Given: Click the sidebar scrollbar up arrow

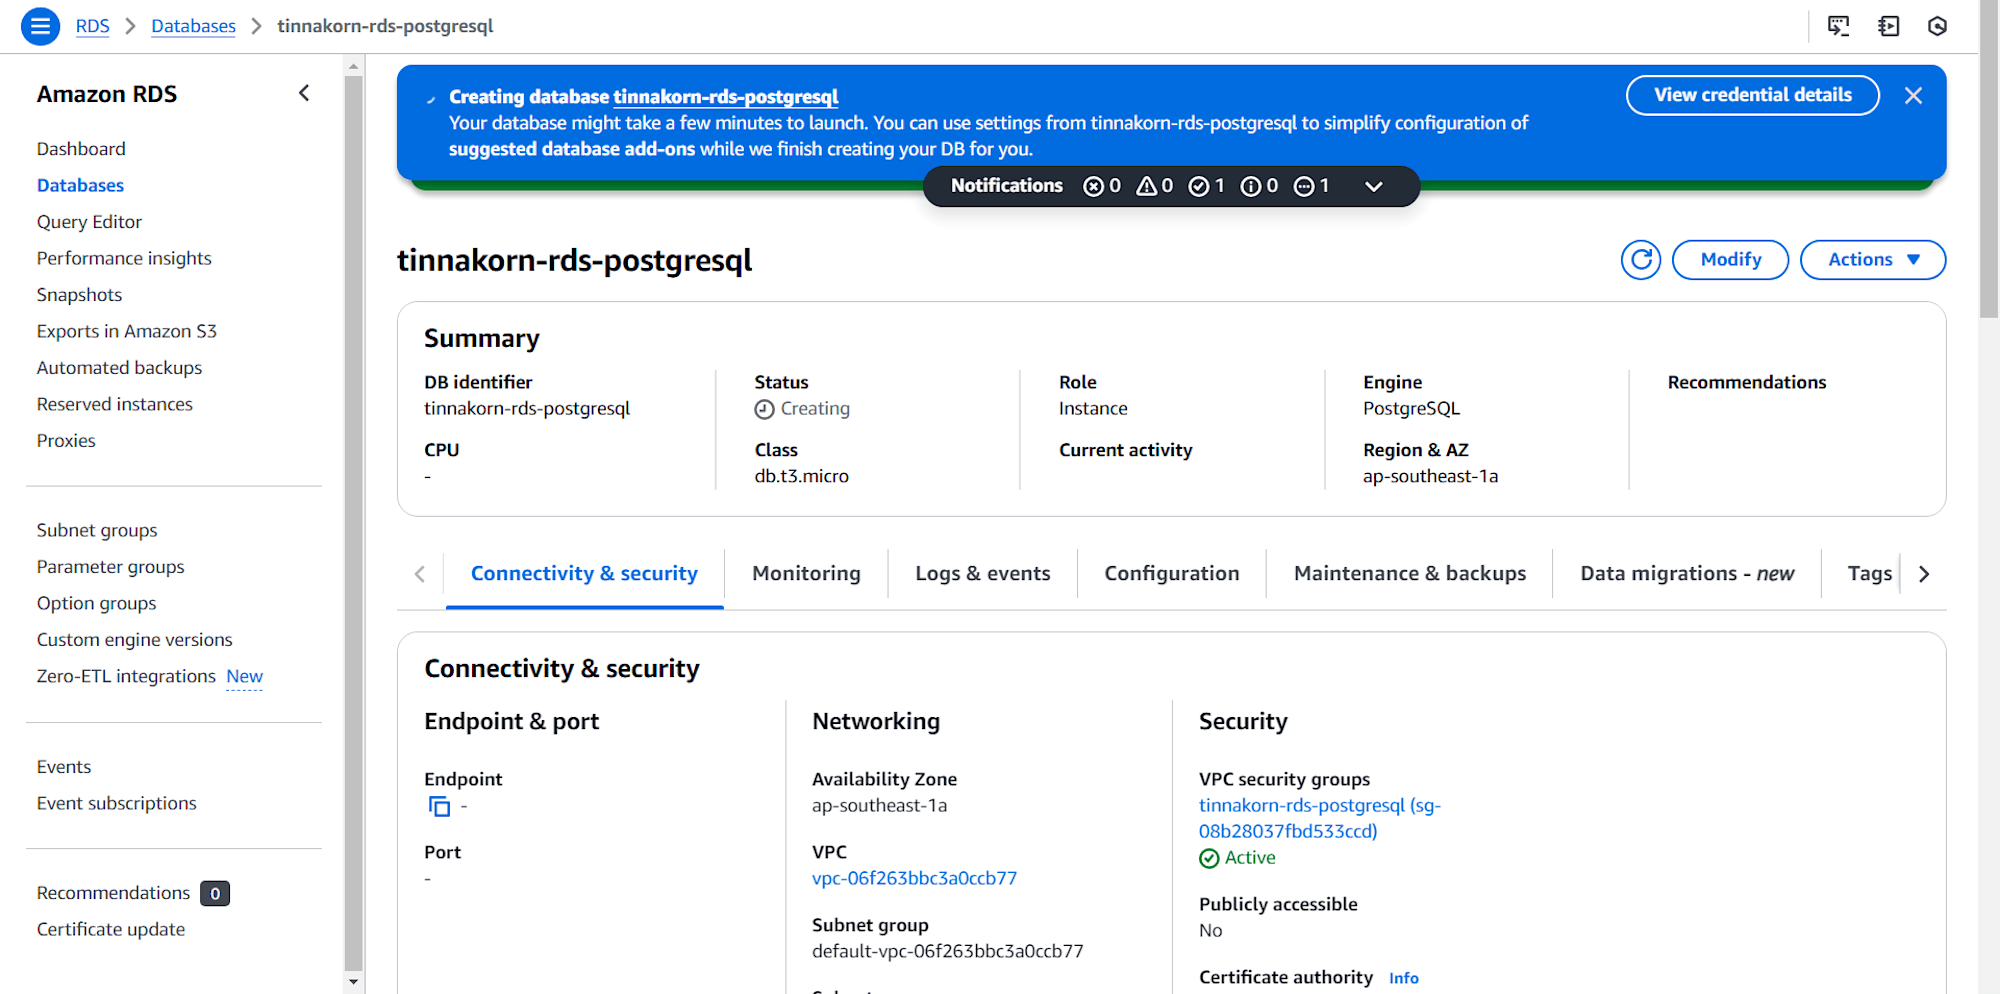Looking at the screenshot, I should tap(353, 66).
